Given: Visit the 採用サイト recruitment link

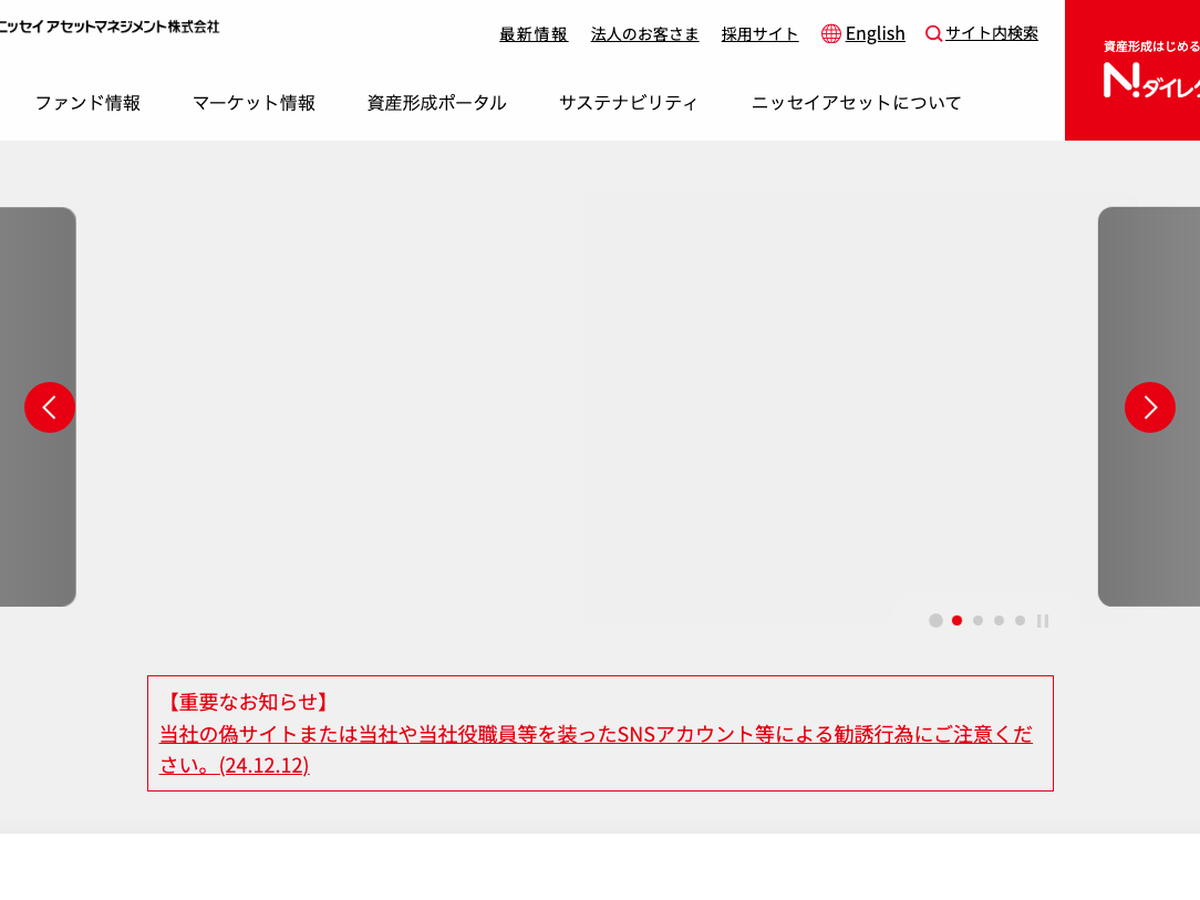Looking at the screenshot, I should pyautogui.click(x=760, y=34).
